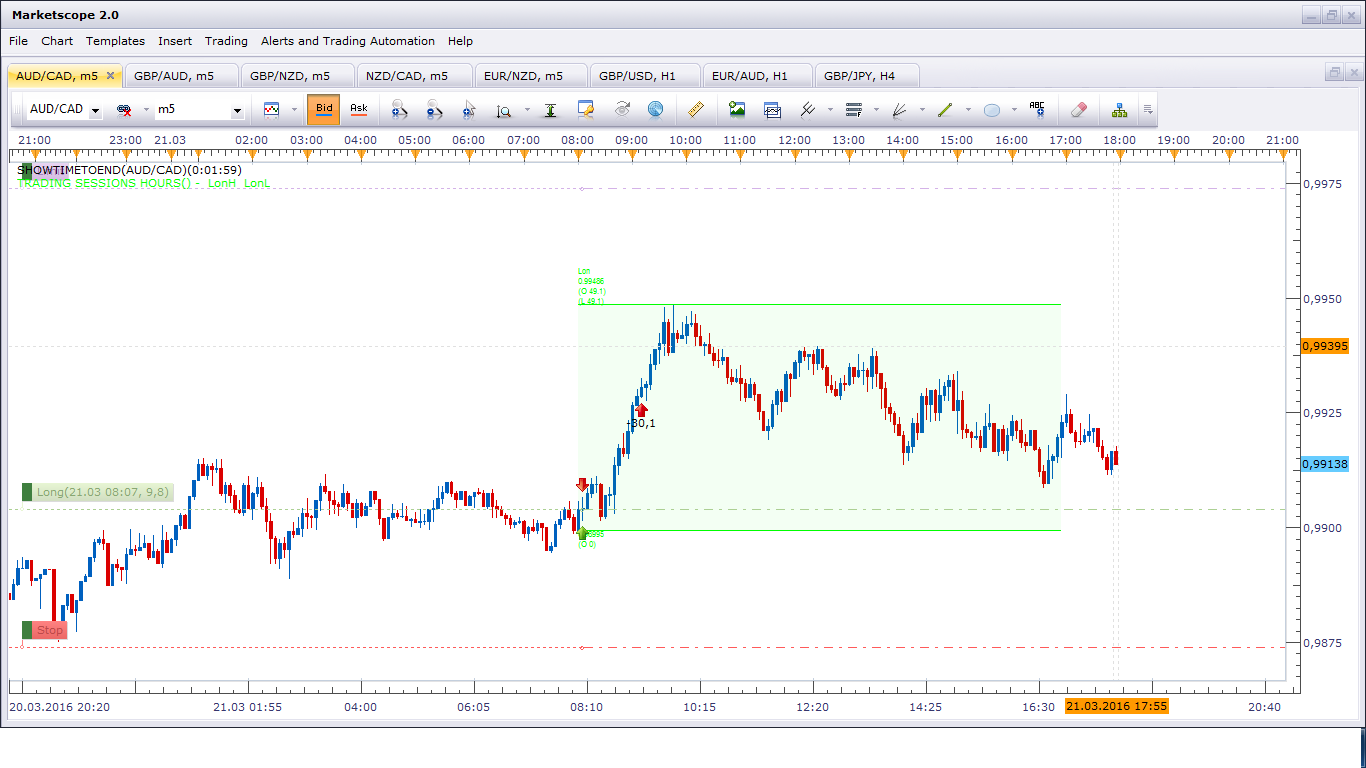This screenshot has height=768, width=1366.
Task: Select the eraser tool
Action: [x=1078, y=109]
